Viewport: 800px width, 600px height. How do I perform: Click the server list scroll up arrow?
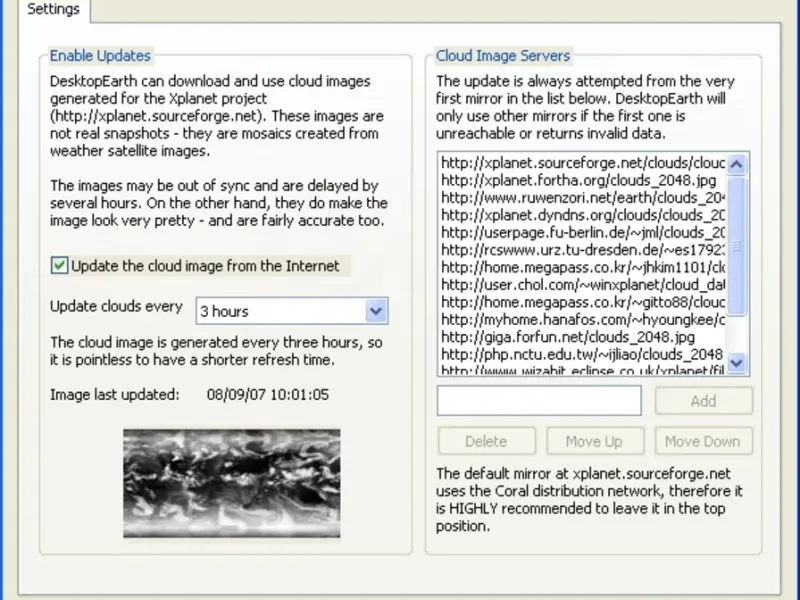coord(737,164)
